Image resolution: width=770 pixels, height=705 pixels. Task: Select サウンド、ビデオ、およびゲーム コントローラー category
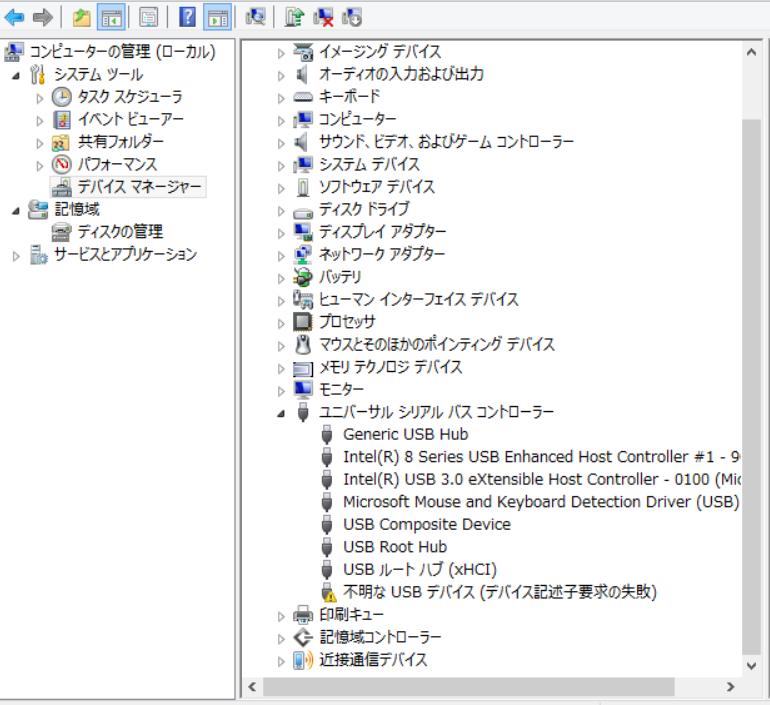click(x=446, y=142)
